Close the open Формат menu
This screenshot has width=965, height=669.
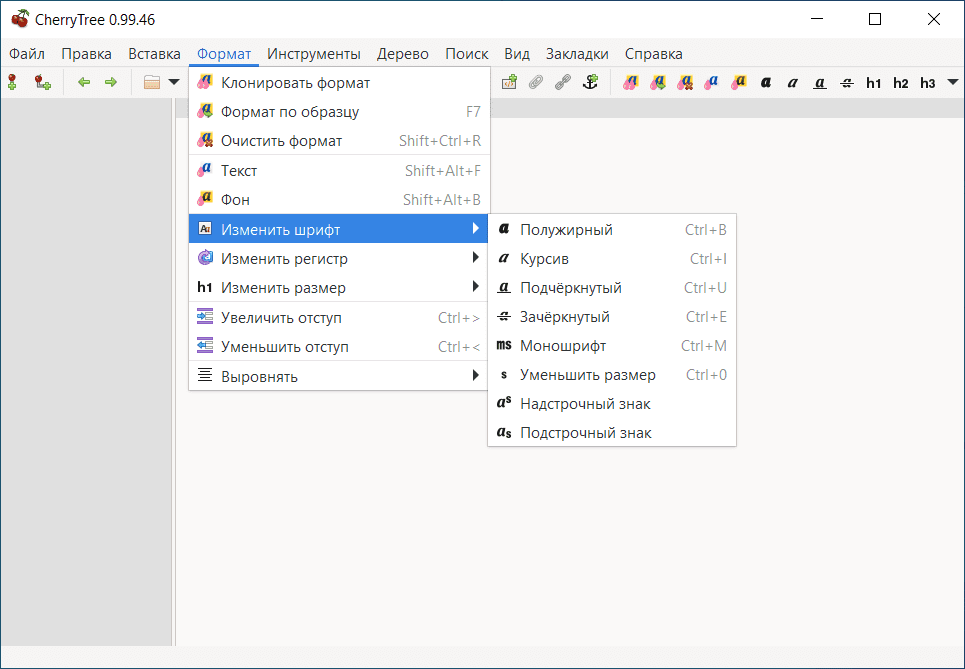click(x=224, y=54)
